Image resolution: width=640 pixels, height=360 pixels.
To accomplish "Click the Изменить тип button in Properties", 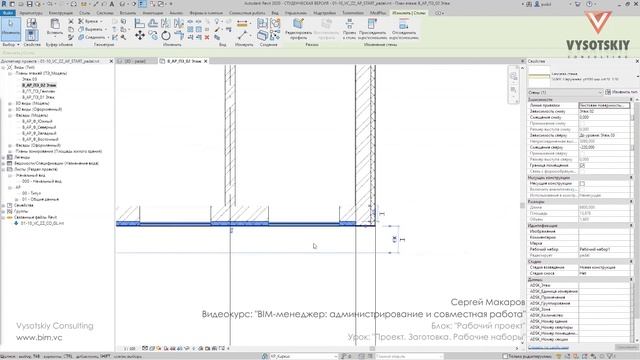I will [x=622, y=92].
